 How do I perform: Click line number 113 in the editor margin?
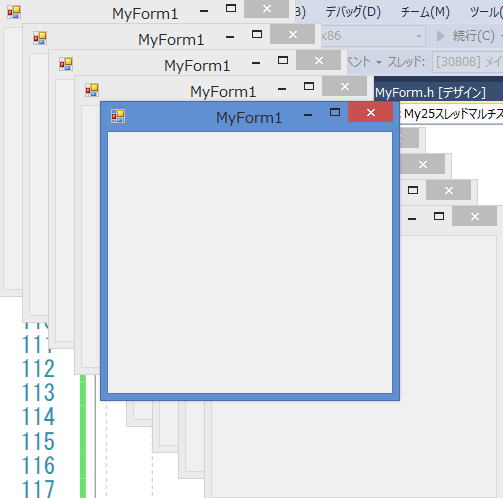38,392
